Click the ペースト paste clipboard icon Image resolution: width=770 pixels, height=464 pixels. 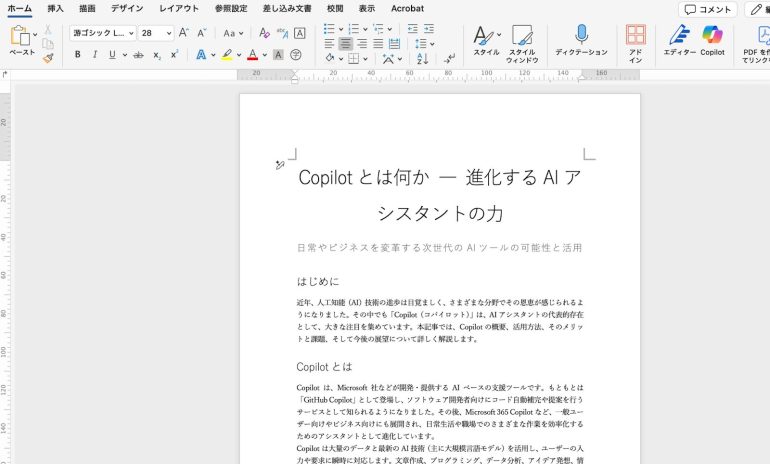[x=20, y=35]
